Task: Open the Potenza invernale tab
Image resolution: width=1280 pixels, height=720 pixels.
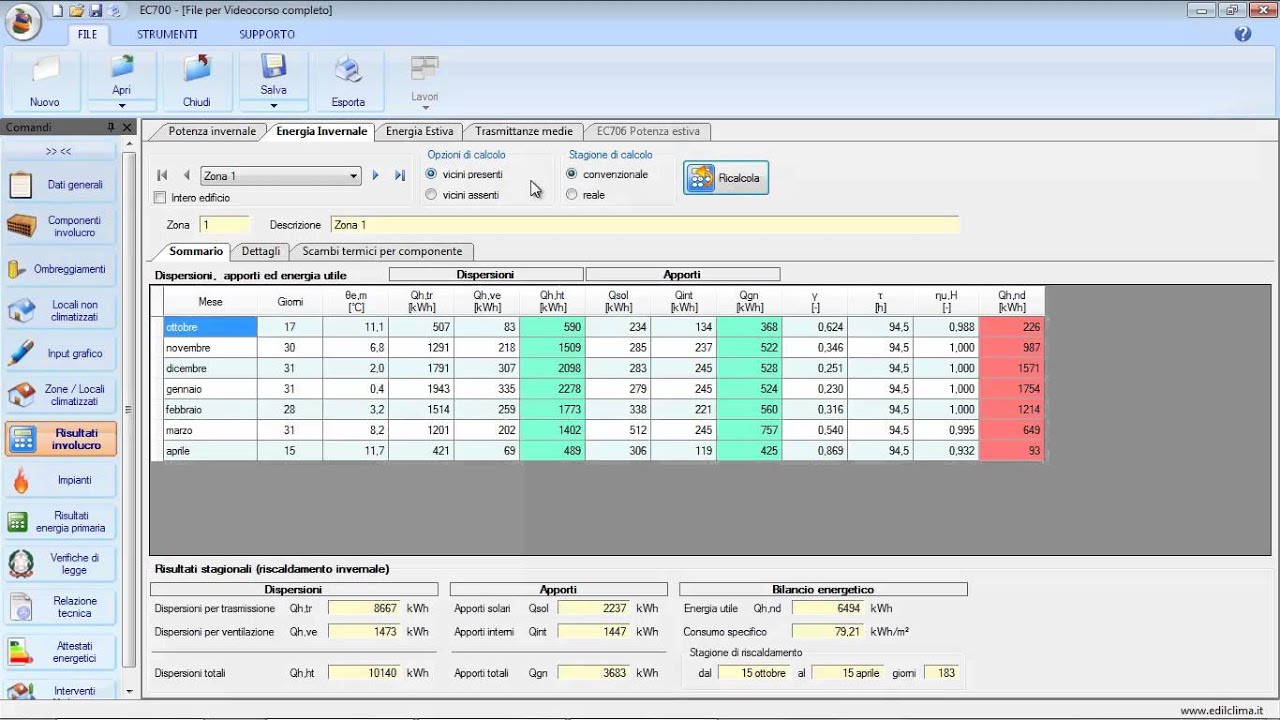Action: (211, 131)
